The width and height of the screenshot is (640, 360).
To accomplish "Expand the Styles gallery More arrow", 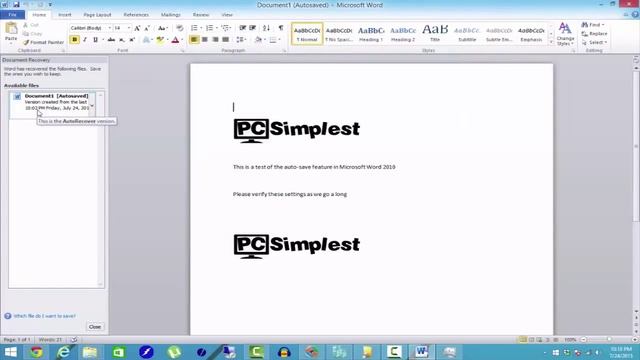I will click(551, 42).
